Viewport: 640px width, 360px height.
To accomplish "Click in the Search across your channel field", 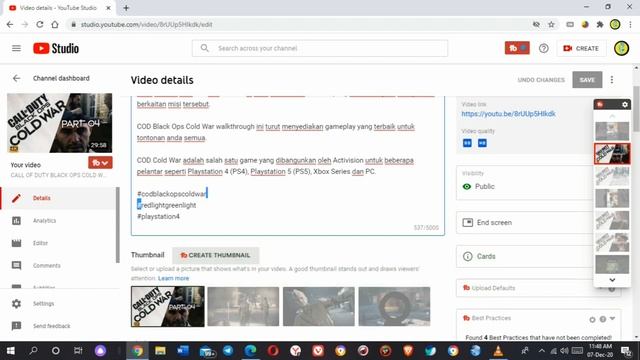I will pos(320,48).
